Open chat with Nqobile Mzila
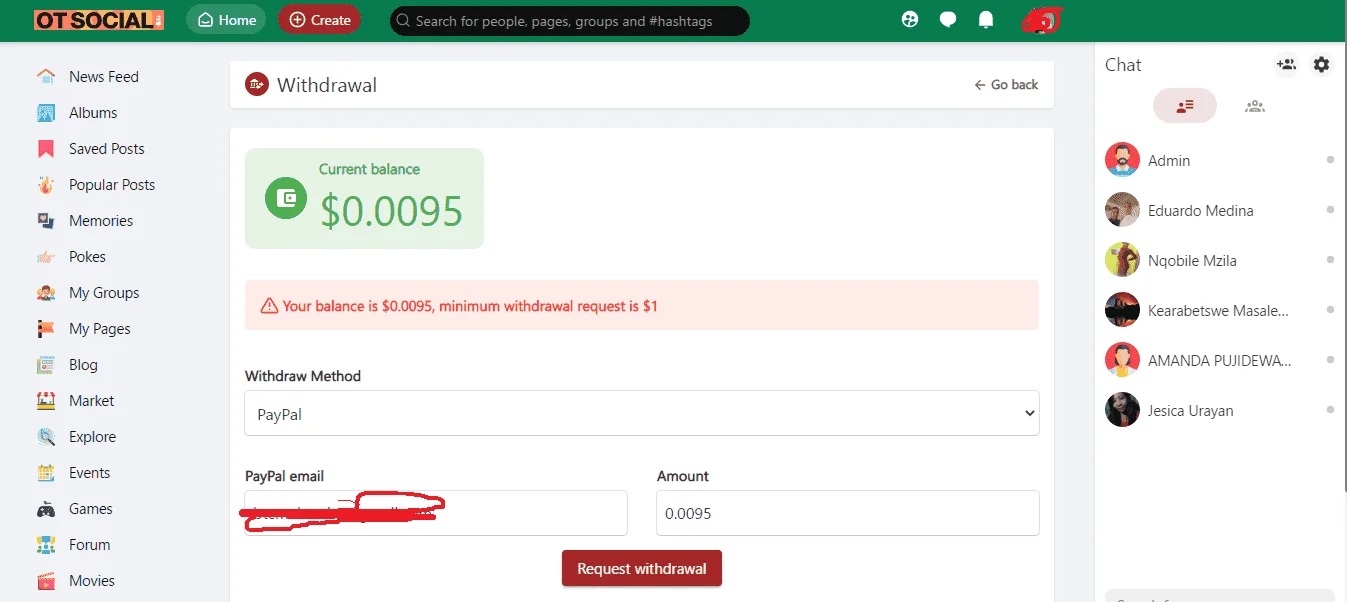The height and width of the screenshot is (602, 1348). tap(1220, 260)
